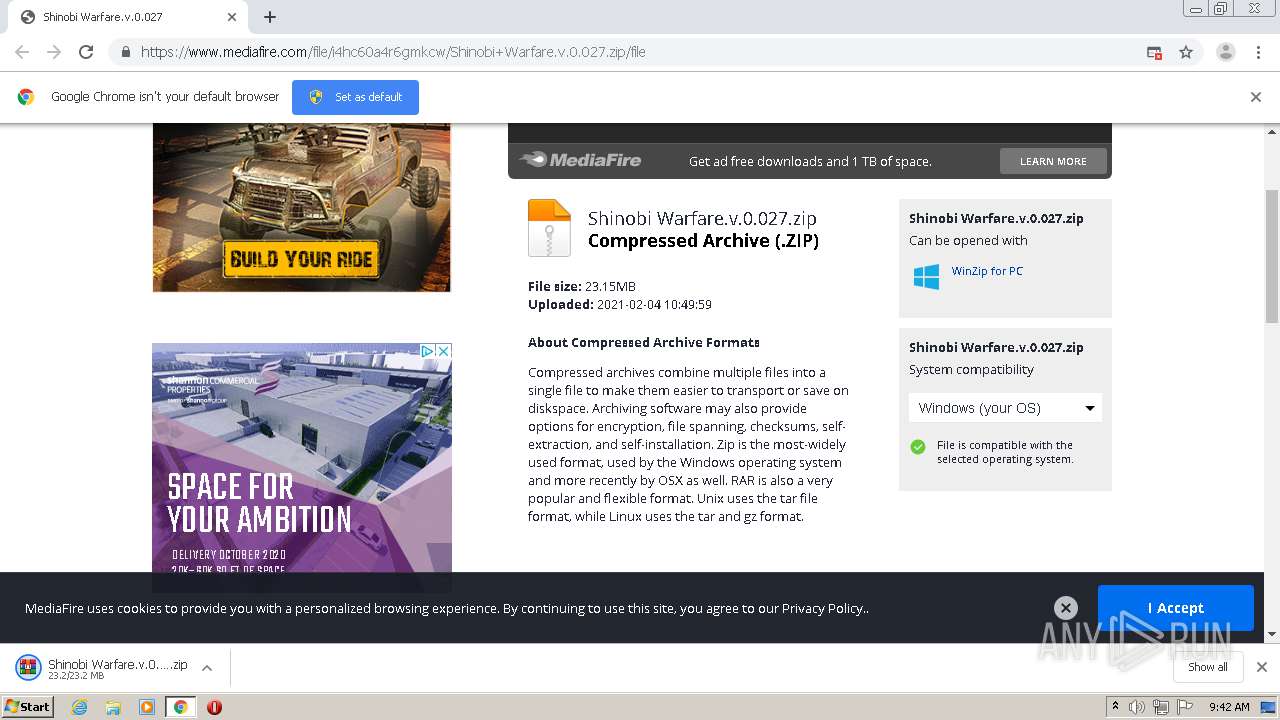
Task: Click the Windows logo beside WinZip
Action: point(927,277)
